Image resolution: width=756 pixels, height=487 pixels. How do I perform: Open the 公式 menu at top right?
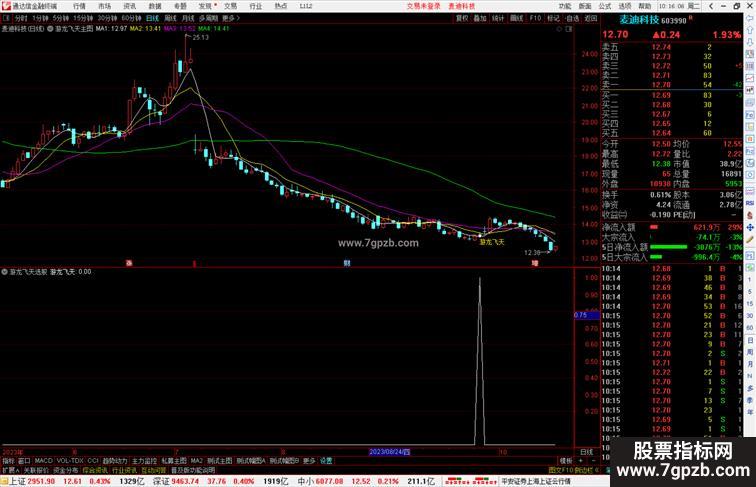[x=605, y=6]
